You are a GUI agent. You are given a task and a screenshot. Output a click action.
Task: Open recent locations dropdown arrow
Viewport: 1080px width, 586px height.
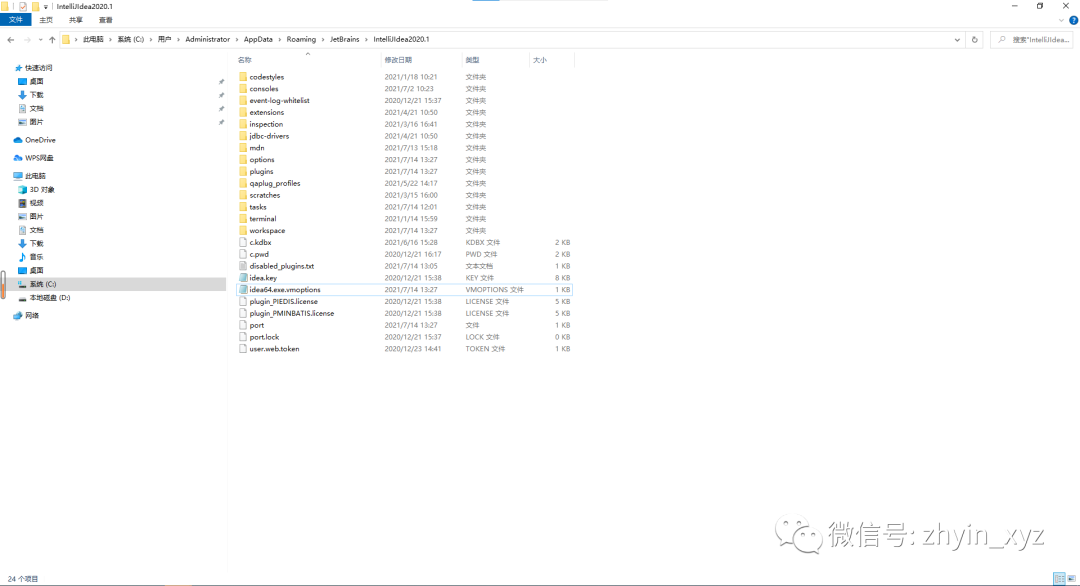tap(40, 40)
